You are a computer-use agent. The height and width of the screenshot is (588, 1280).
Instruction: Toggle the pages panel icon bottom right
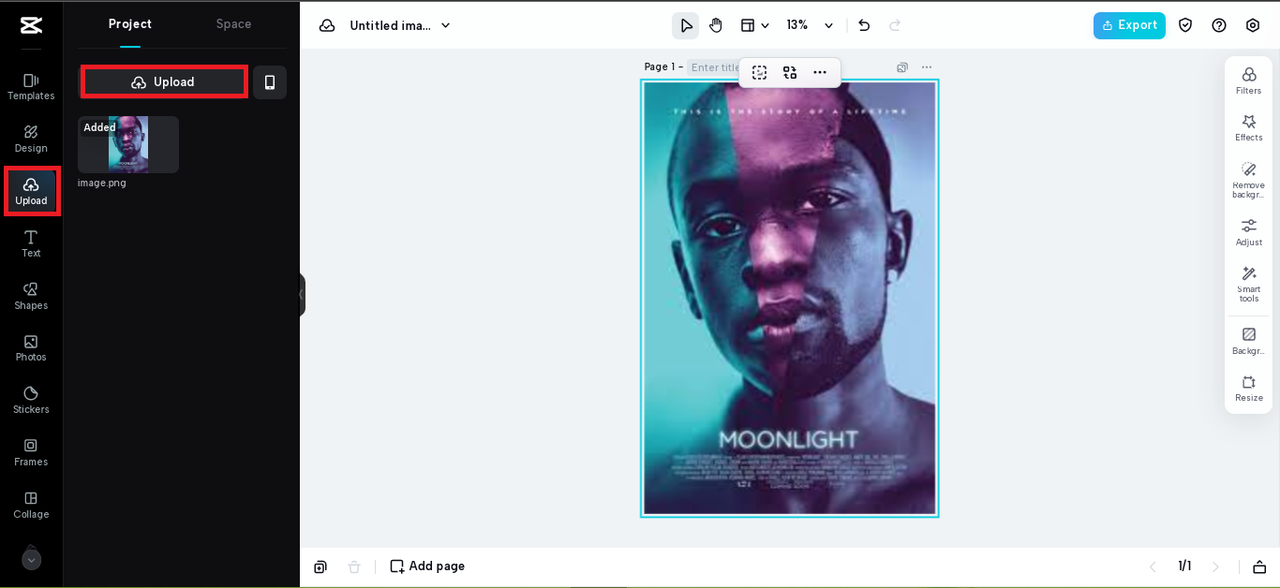[x=1259, y=567]
